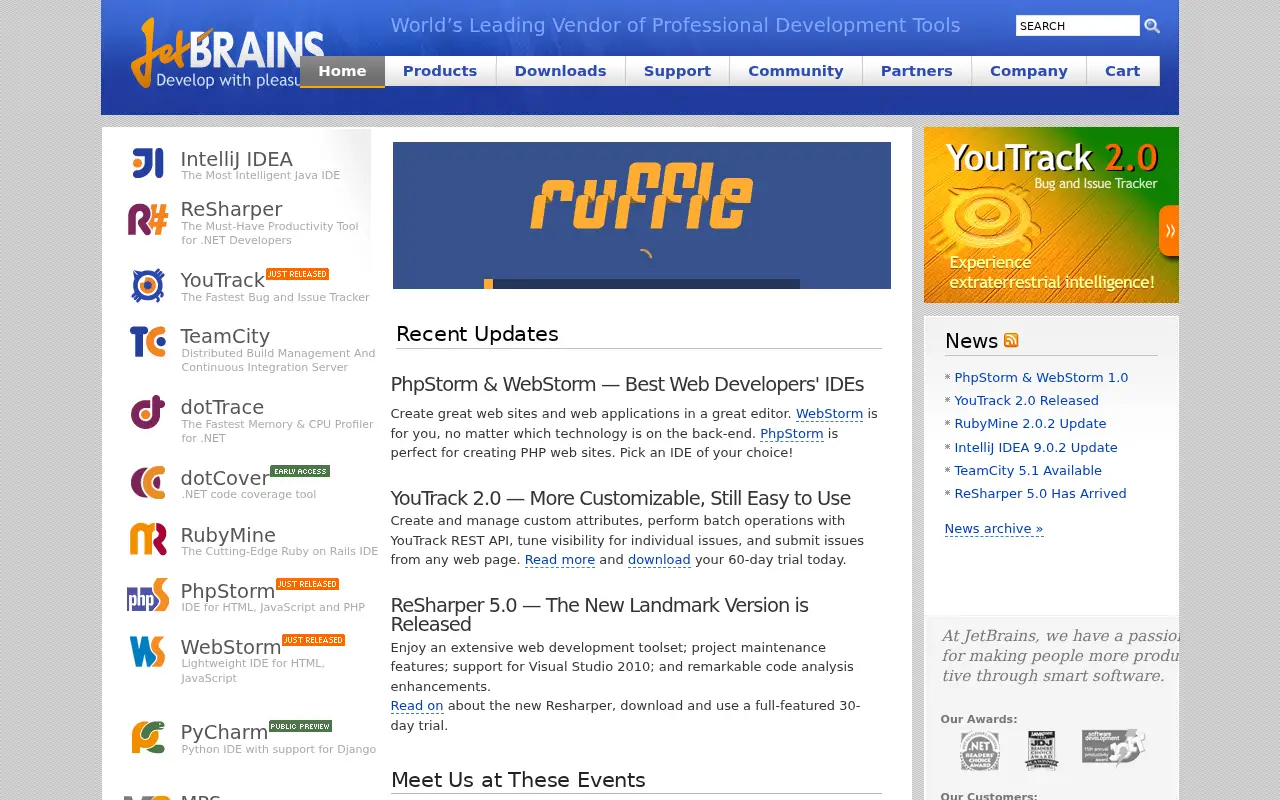
Task: Open PhpStorm & WebStorm 1.0 news item
Action: point(1041,377)
